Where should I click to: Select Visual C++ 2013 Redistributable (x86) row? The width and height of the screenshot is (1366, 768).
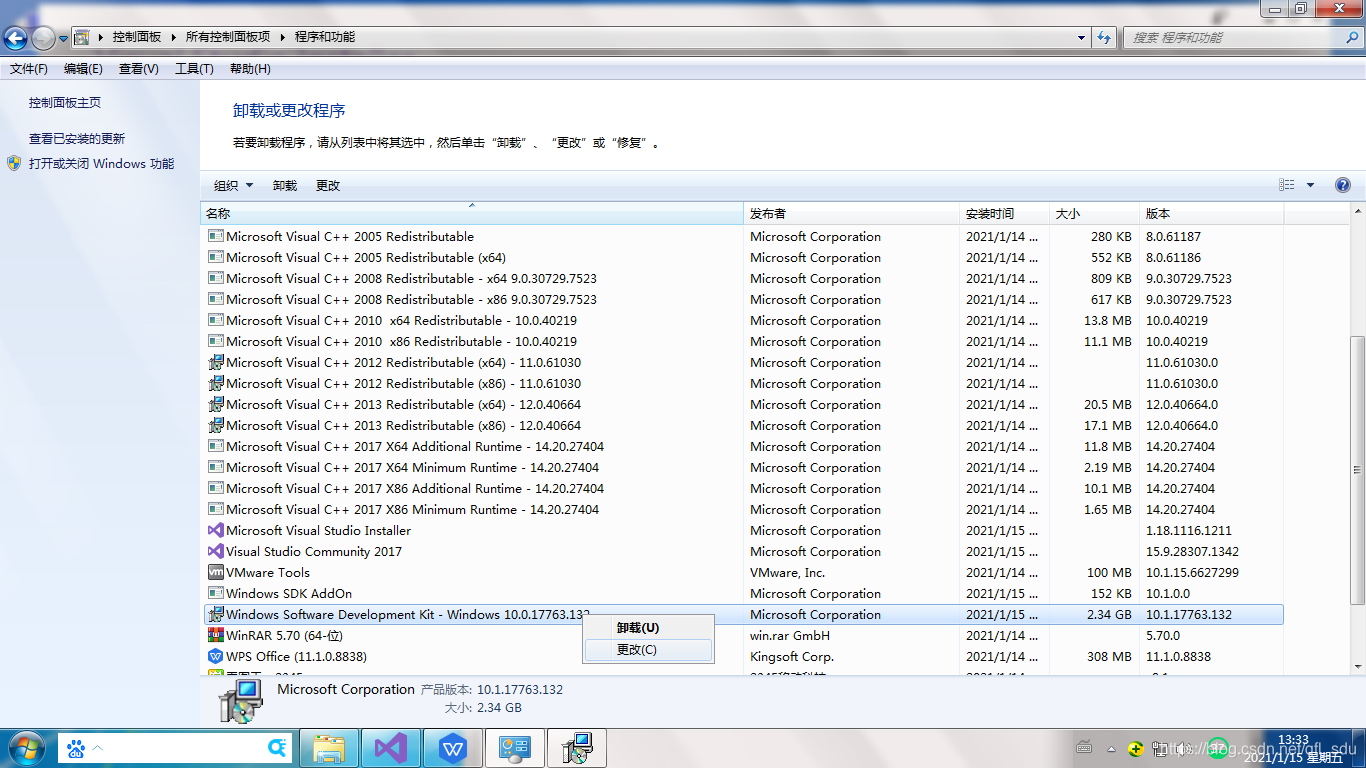point(743,425)
